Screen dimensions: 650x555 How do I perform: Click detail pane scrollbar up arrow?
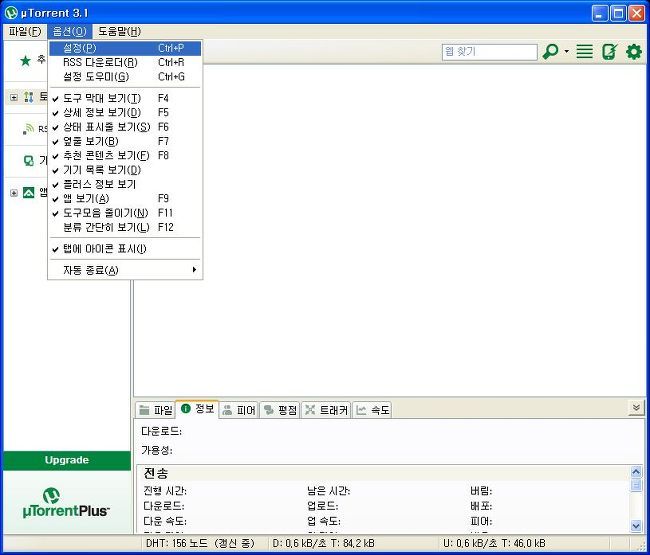coord(636,472)
